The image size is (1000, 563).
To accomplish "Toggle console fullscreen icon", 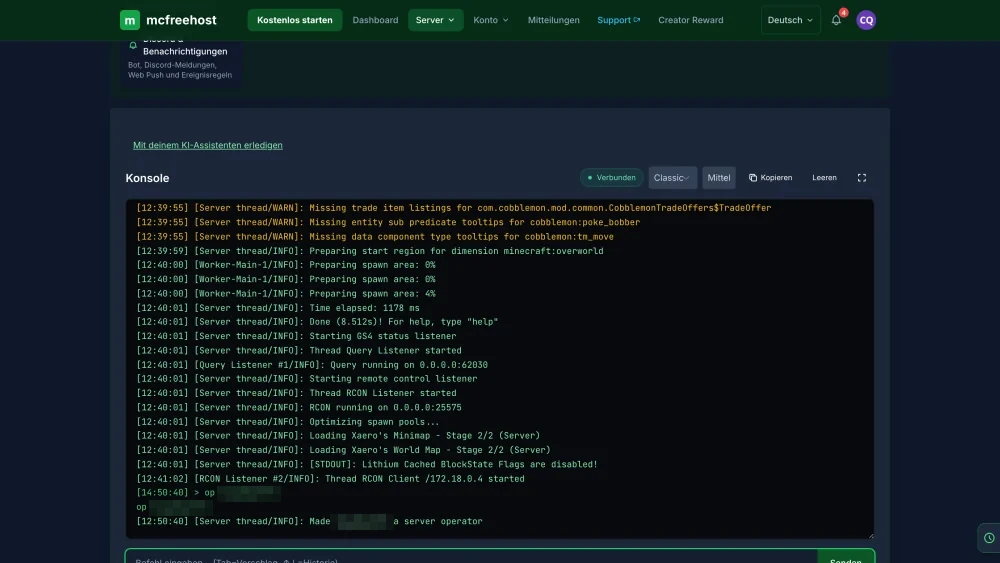I will pos(862,178).
